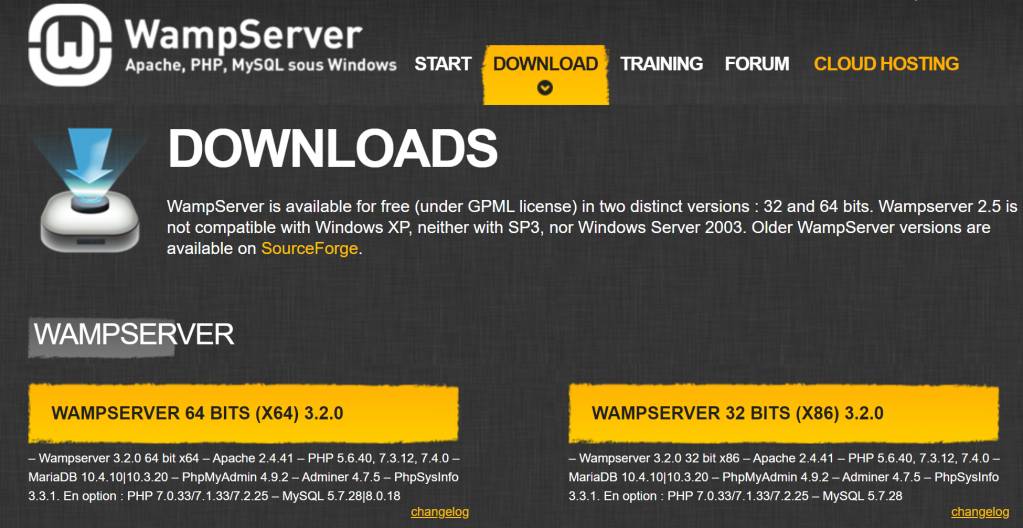1023x528 pixels.
Task: Visit the FORUM section
Action: 757,64
